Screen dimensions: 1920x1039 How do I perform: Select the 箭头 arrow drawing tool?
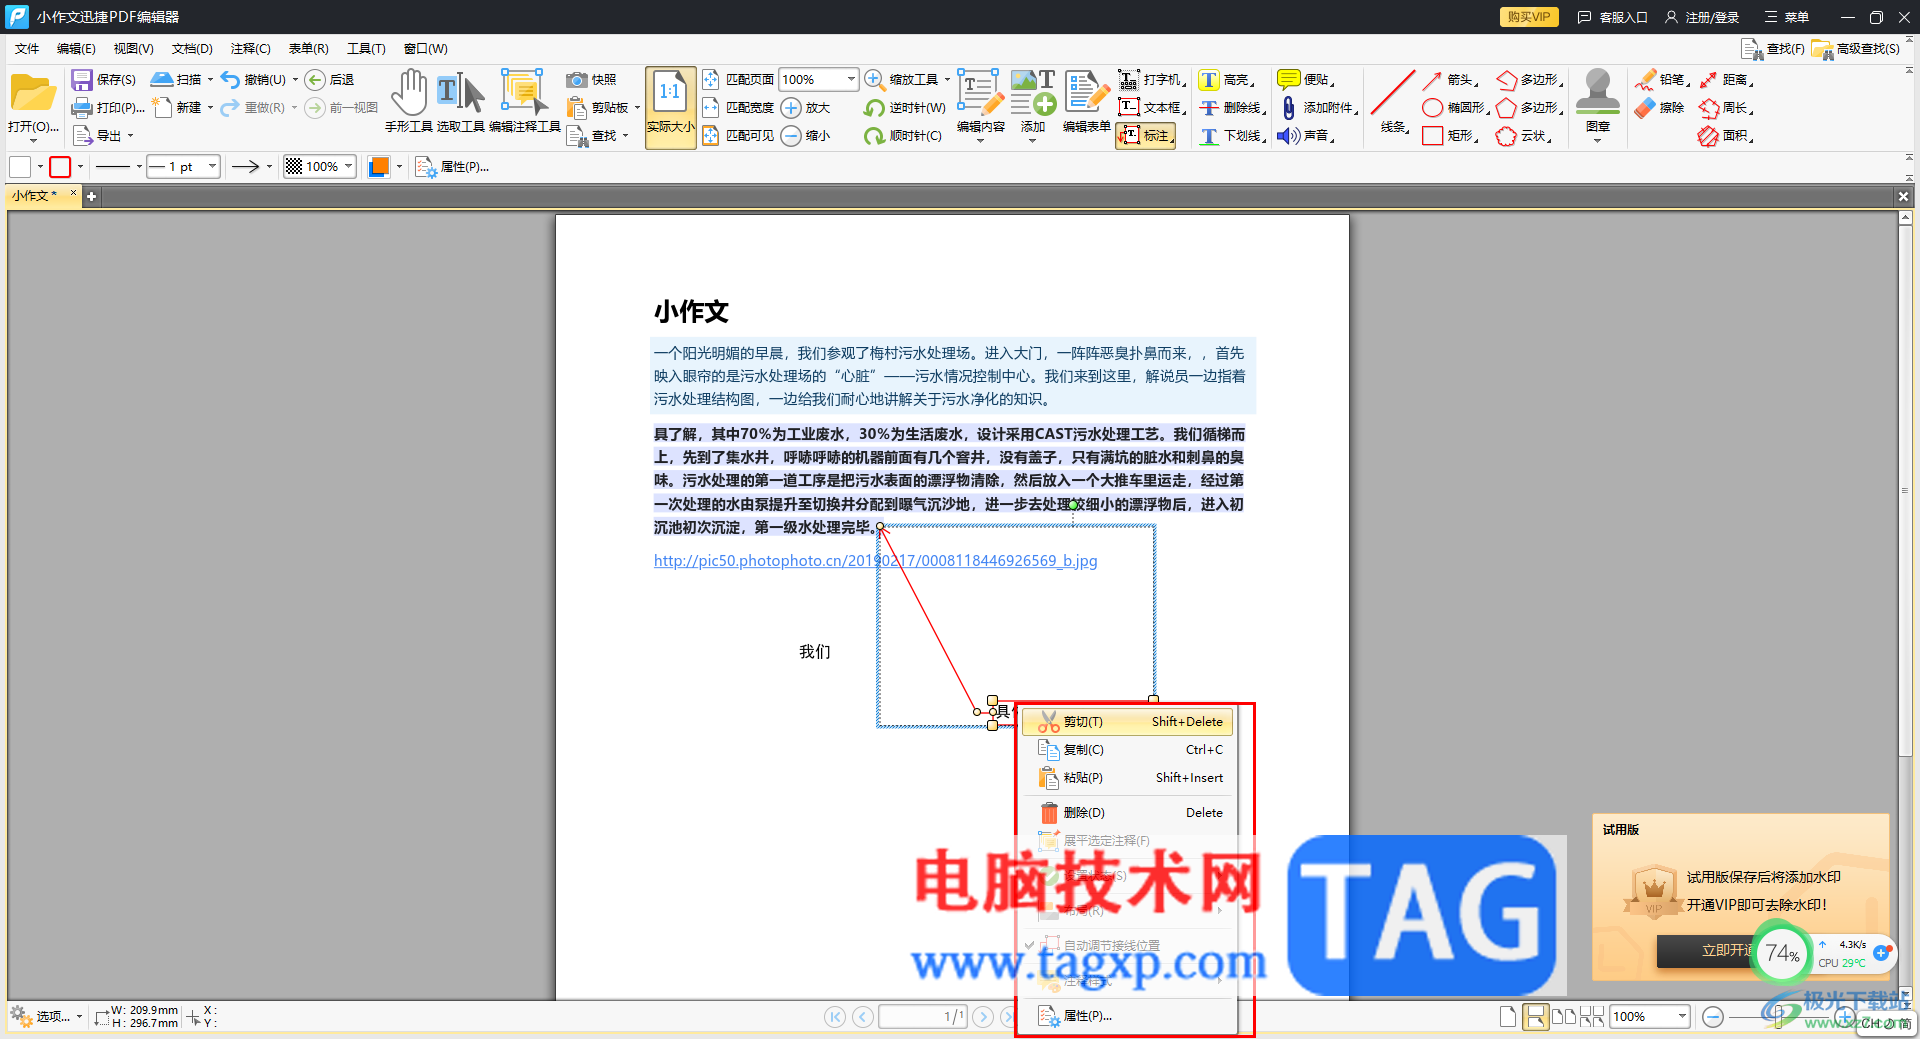point(1449,80)
